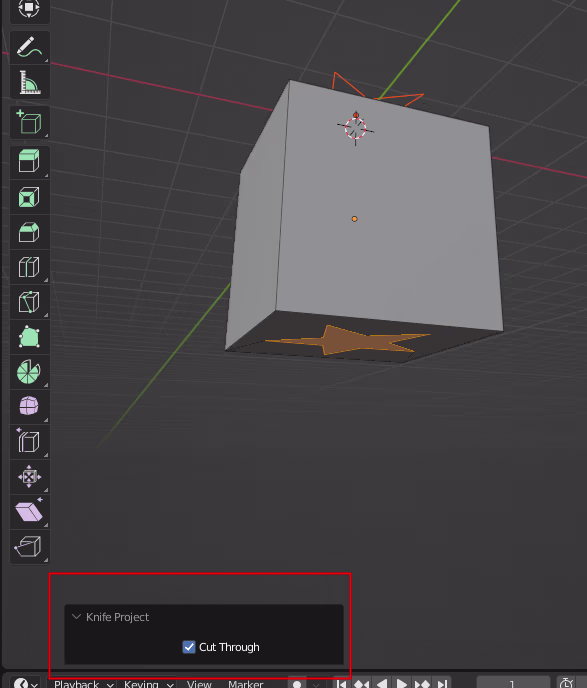The height and width of the screenshot is (688, 587).
Task: Jump to the end frame
Action: pos(442,684)
